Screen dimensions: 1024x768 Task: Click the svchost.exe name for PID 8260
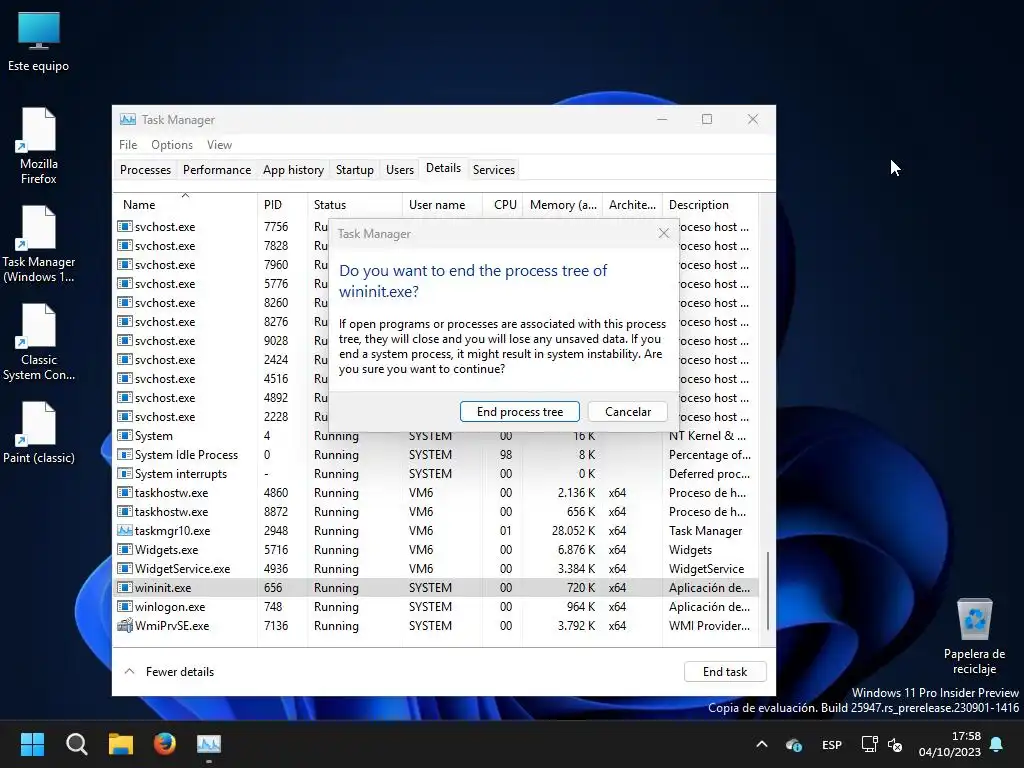click(x=165, y=302)
